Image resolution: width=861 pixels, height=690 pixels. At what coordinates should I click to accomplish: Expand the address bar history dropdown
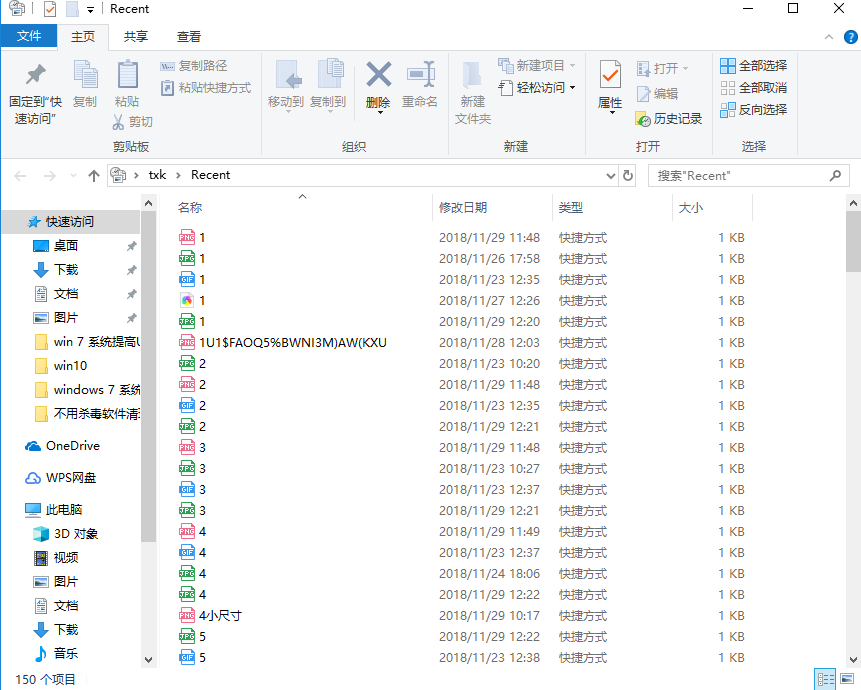tap(611, 175)
